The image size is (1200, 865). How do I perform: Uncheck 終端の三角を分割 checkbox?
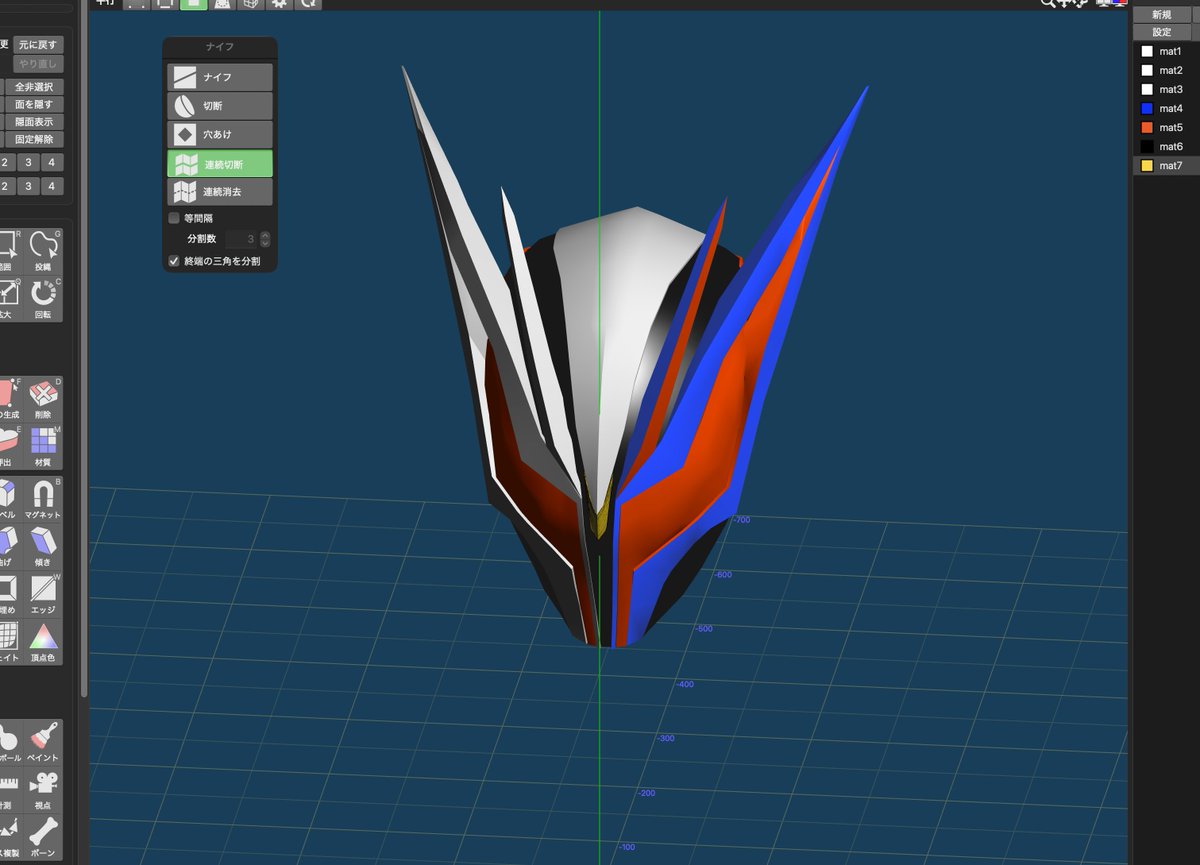pos(174,261)
